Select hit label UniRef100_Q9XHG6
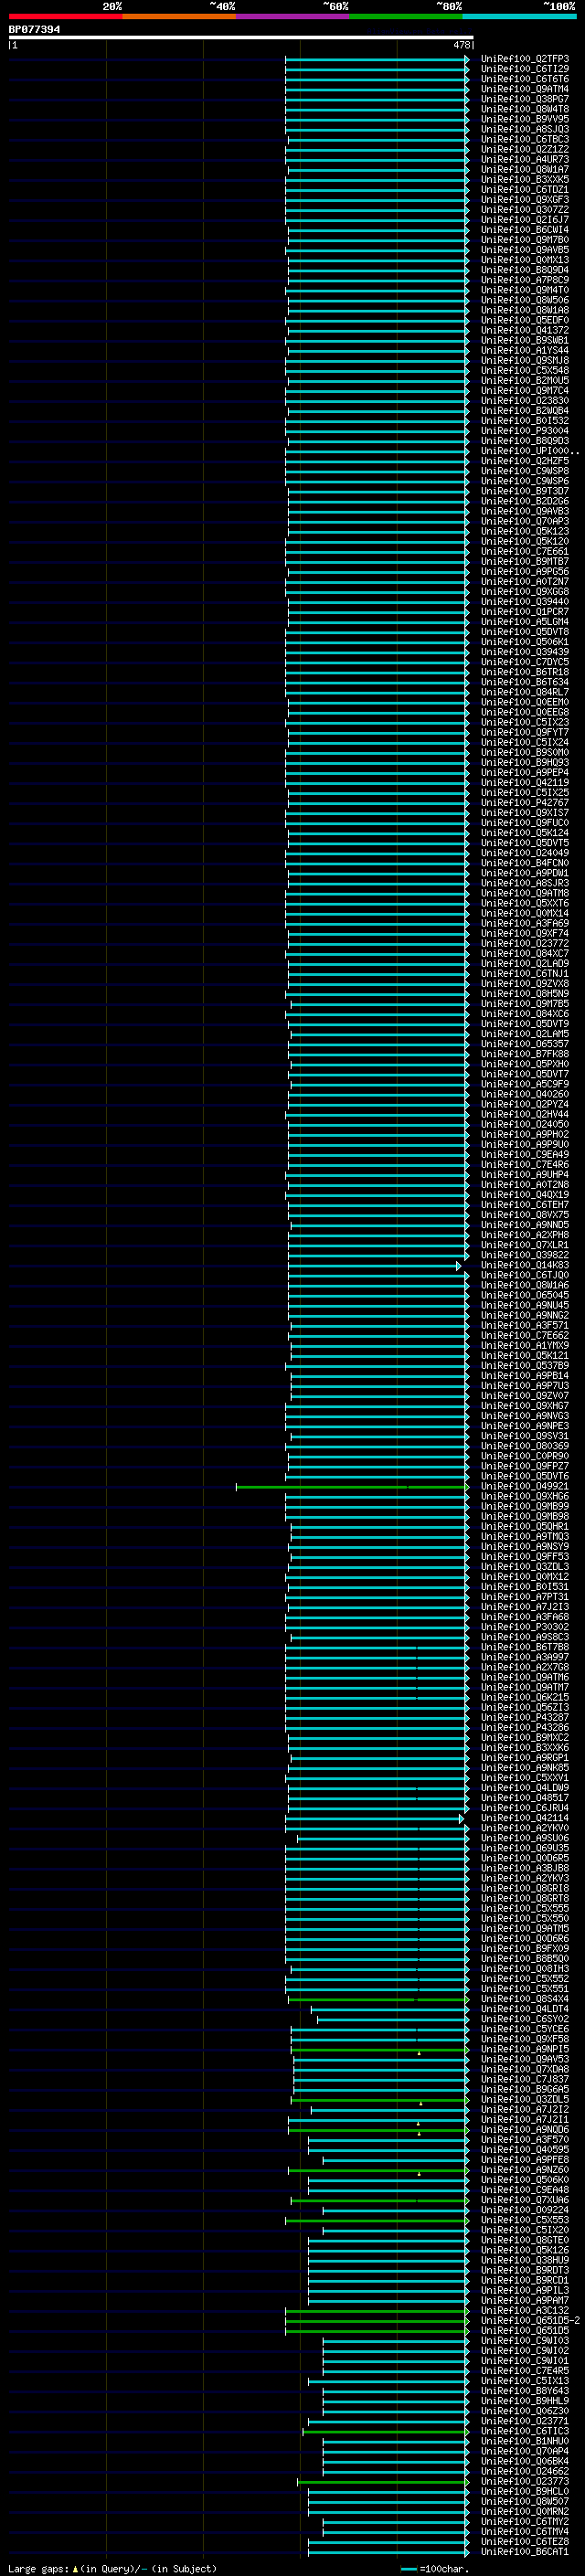 [x=525, y=1496]
